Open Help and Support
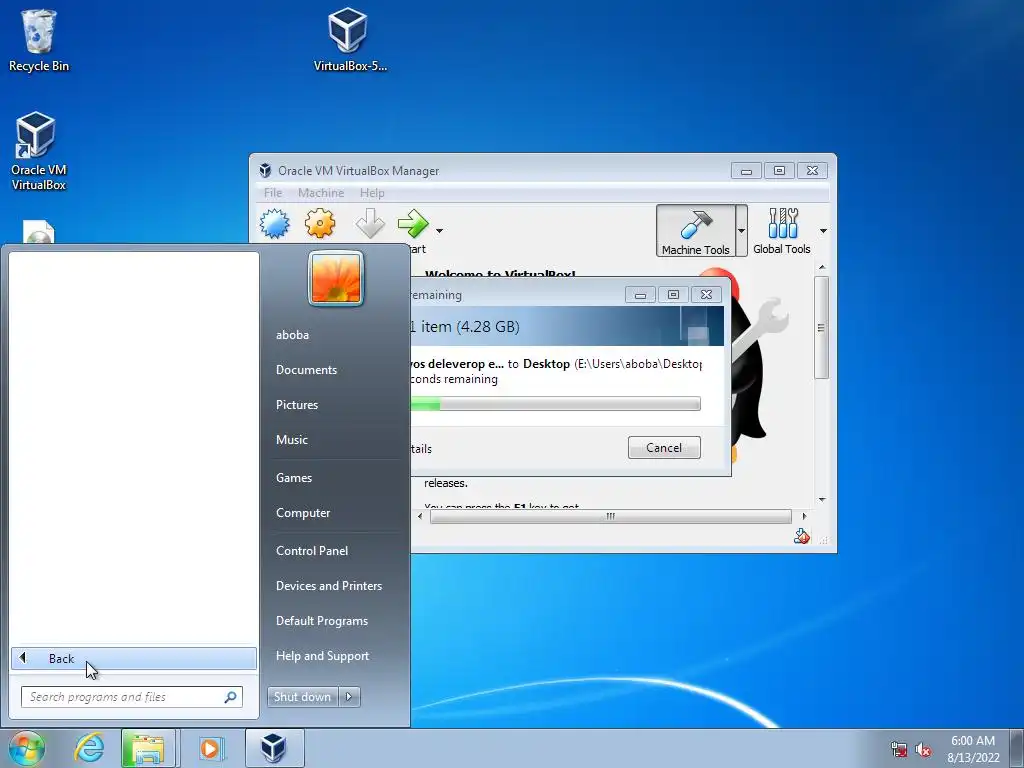 tap(323, 656)
